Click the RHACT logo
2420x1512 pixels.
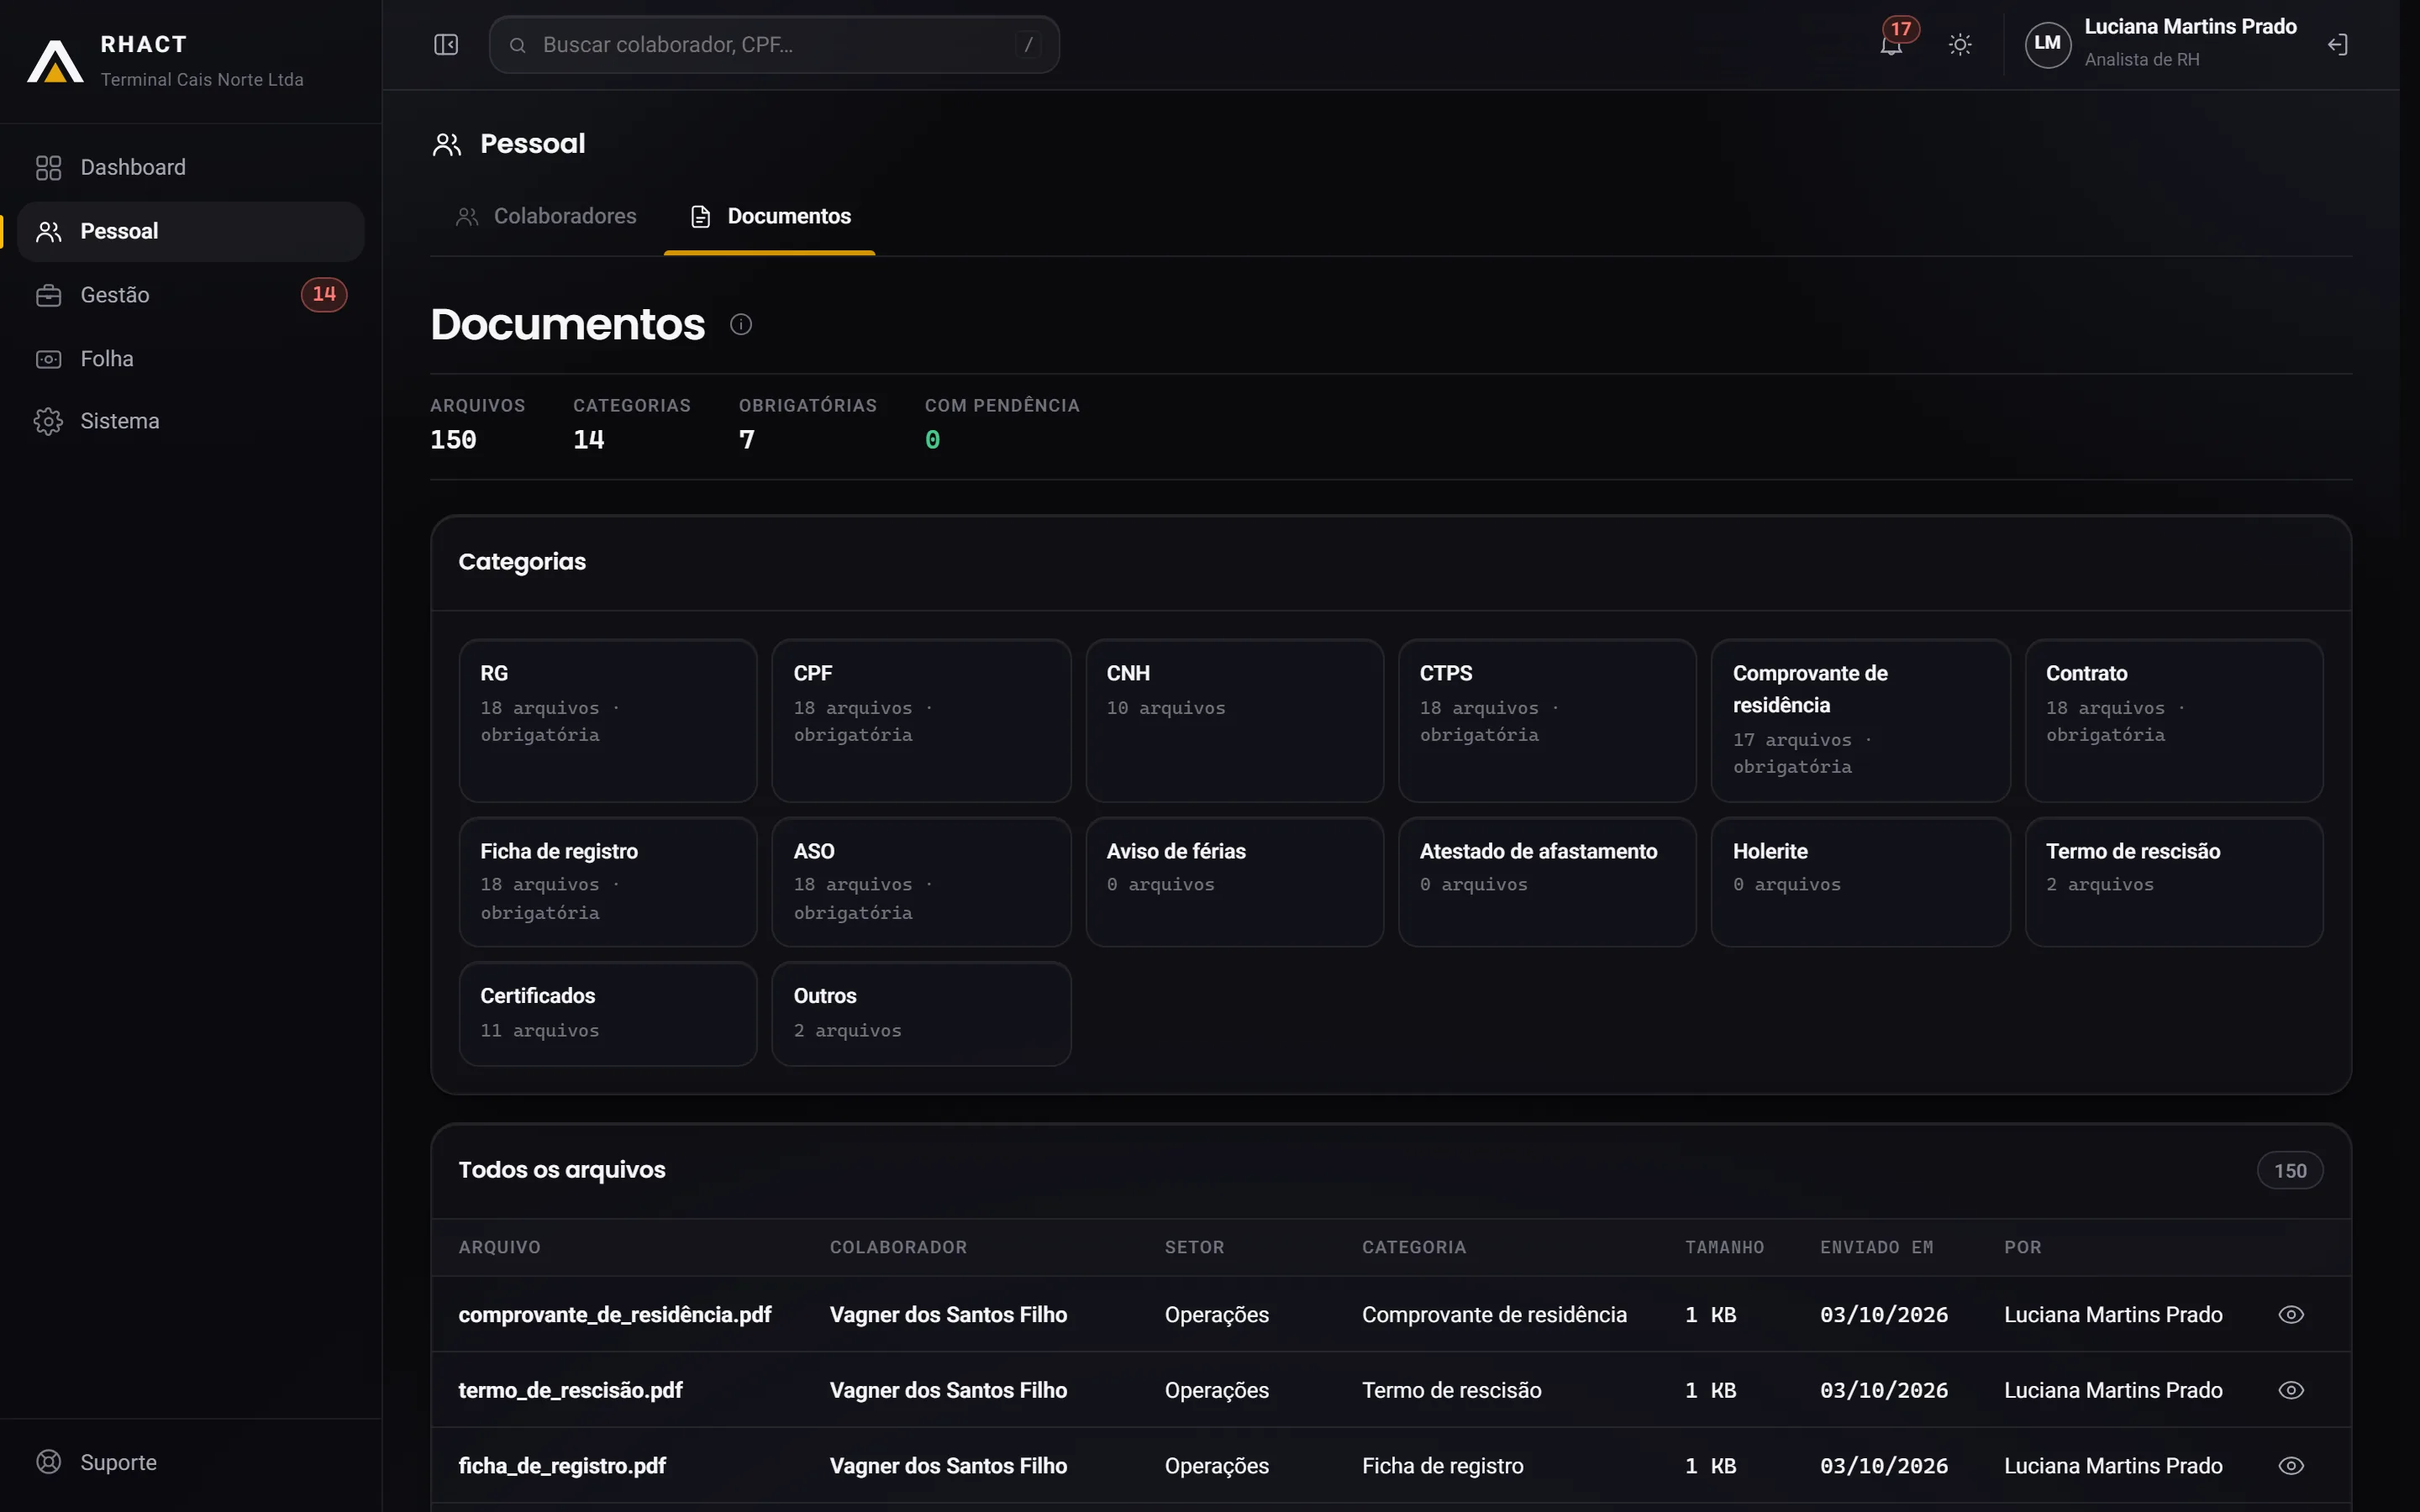click(55, 61)
